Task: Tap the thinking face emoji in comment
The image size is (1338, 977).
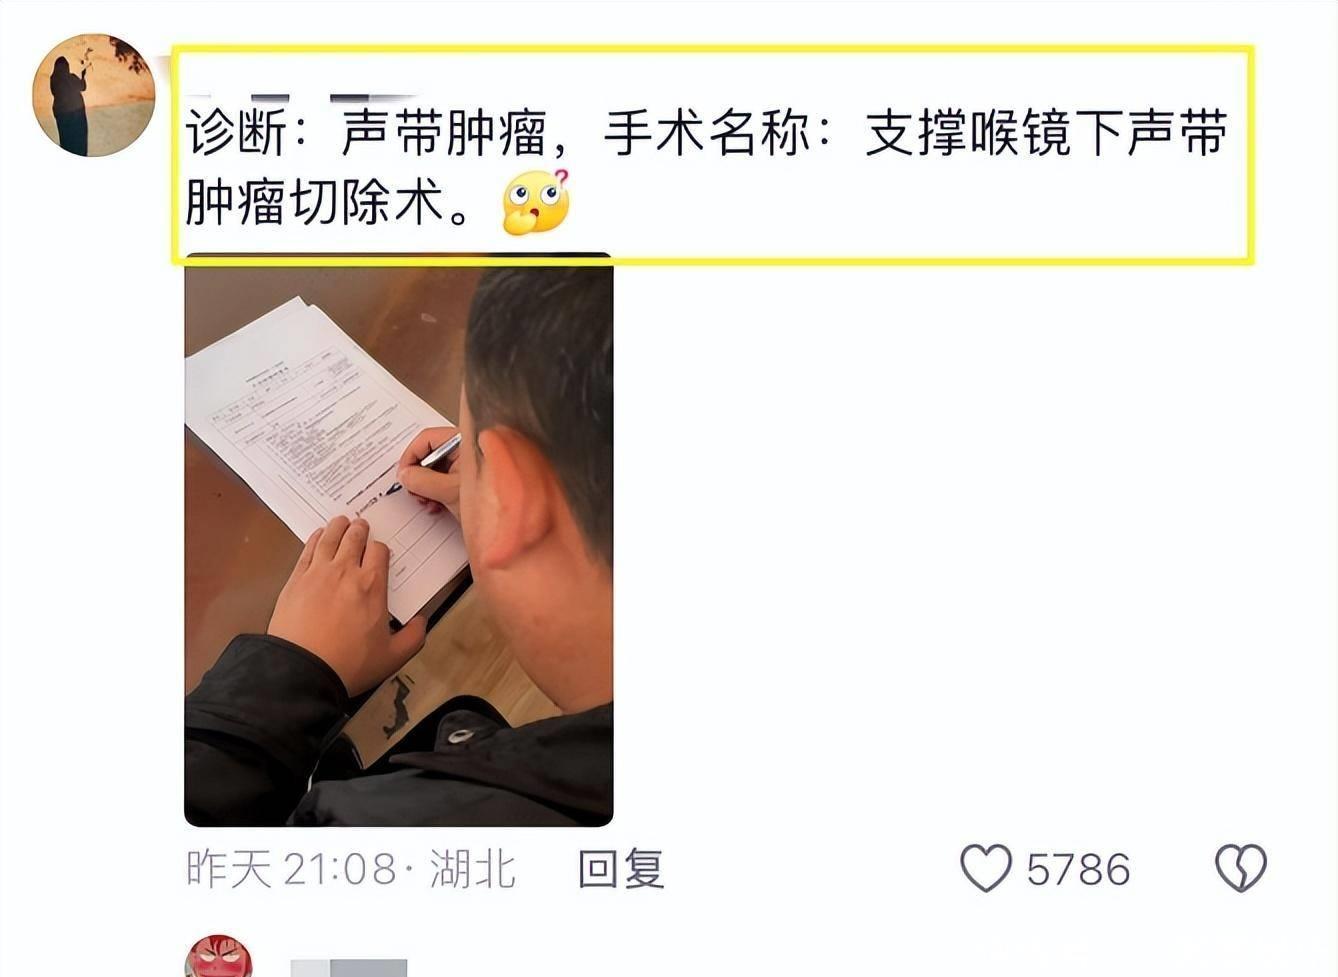Action: (x=536, y=202)
